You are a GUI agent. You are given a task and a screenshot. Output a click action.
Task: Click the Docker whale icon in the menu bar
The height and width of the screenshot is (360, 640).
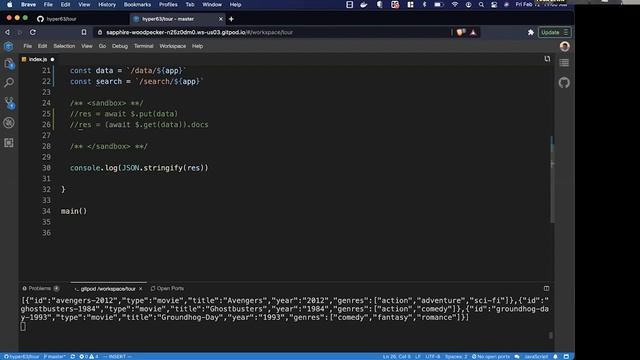point(364,4)
